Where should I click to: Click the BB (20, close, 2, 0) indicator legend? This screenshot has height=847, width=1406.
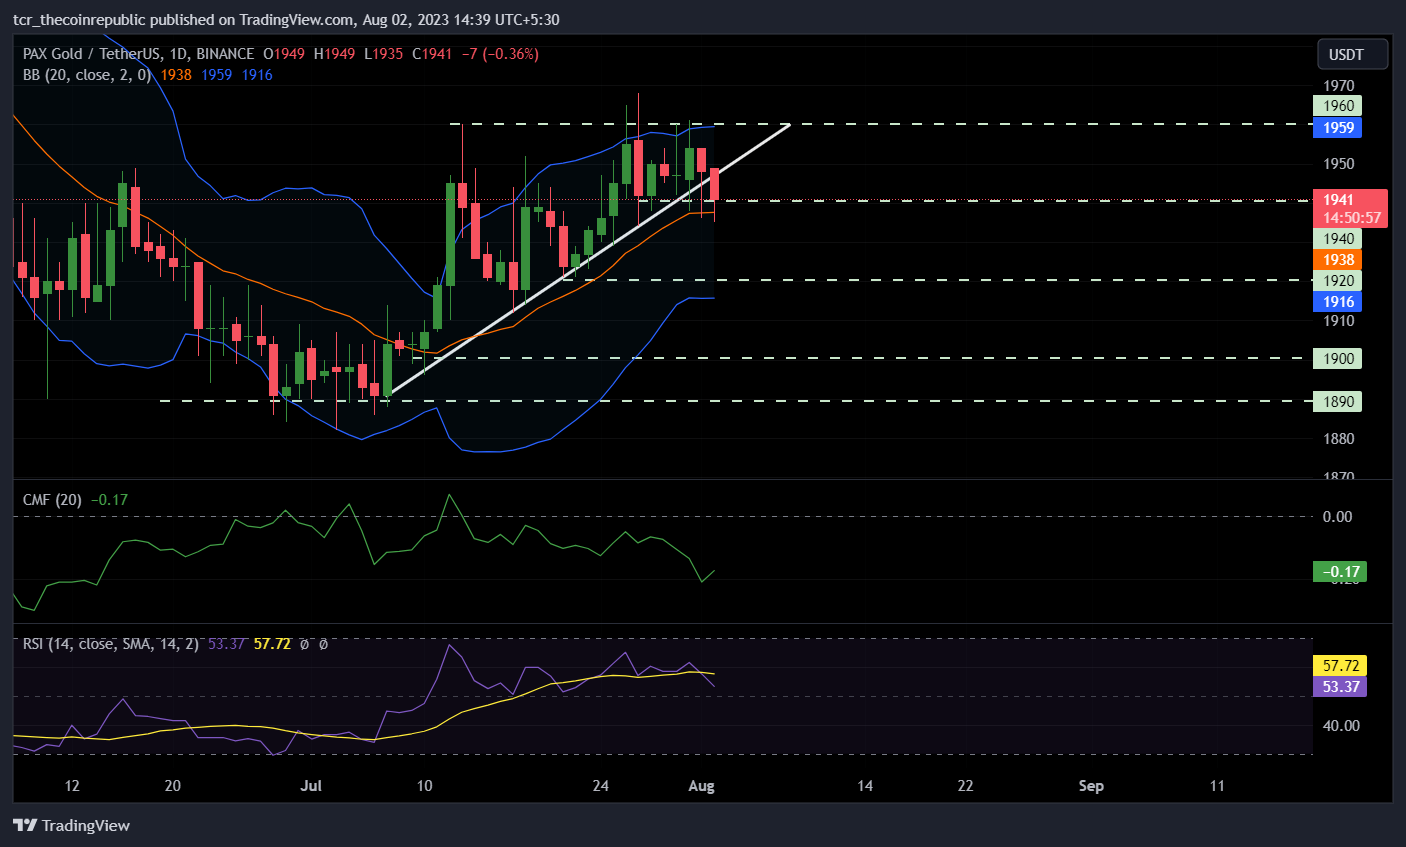coord(87,75)
